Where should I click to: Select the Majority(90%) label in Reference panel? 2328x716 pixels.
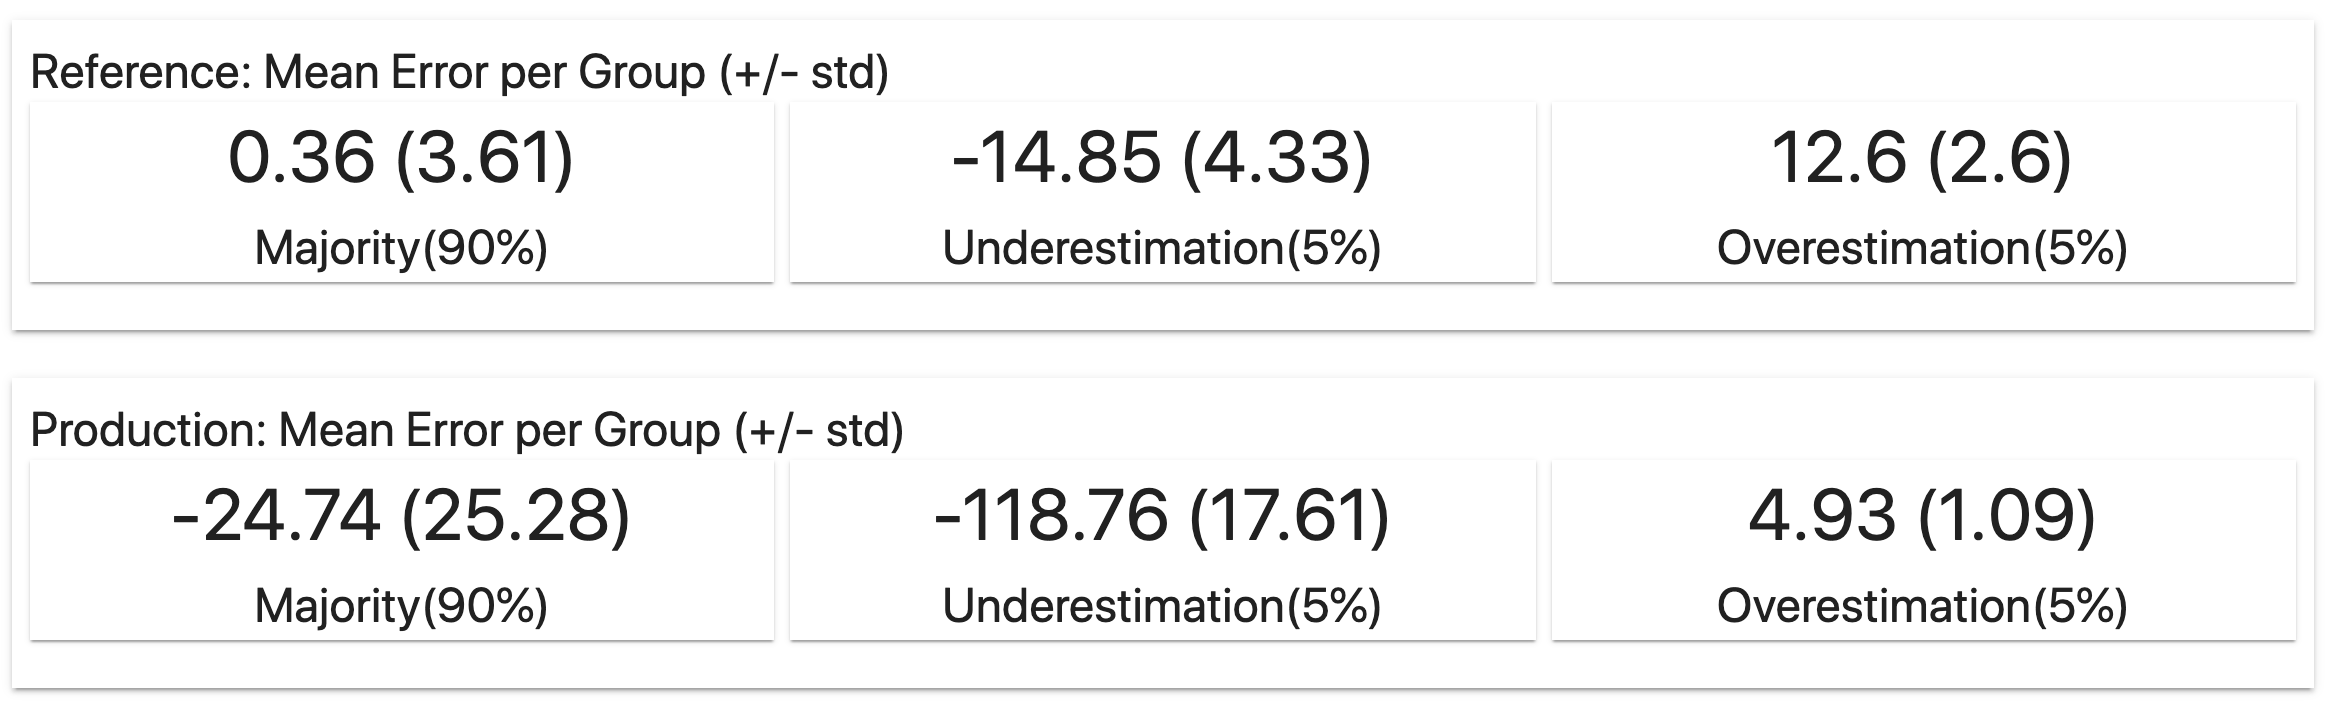tap(401, 248)
